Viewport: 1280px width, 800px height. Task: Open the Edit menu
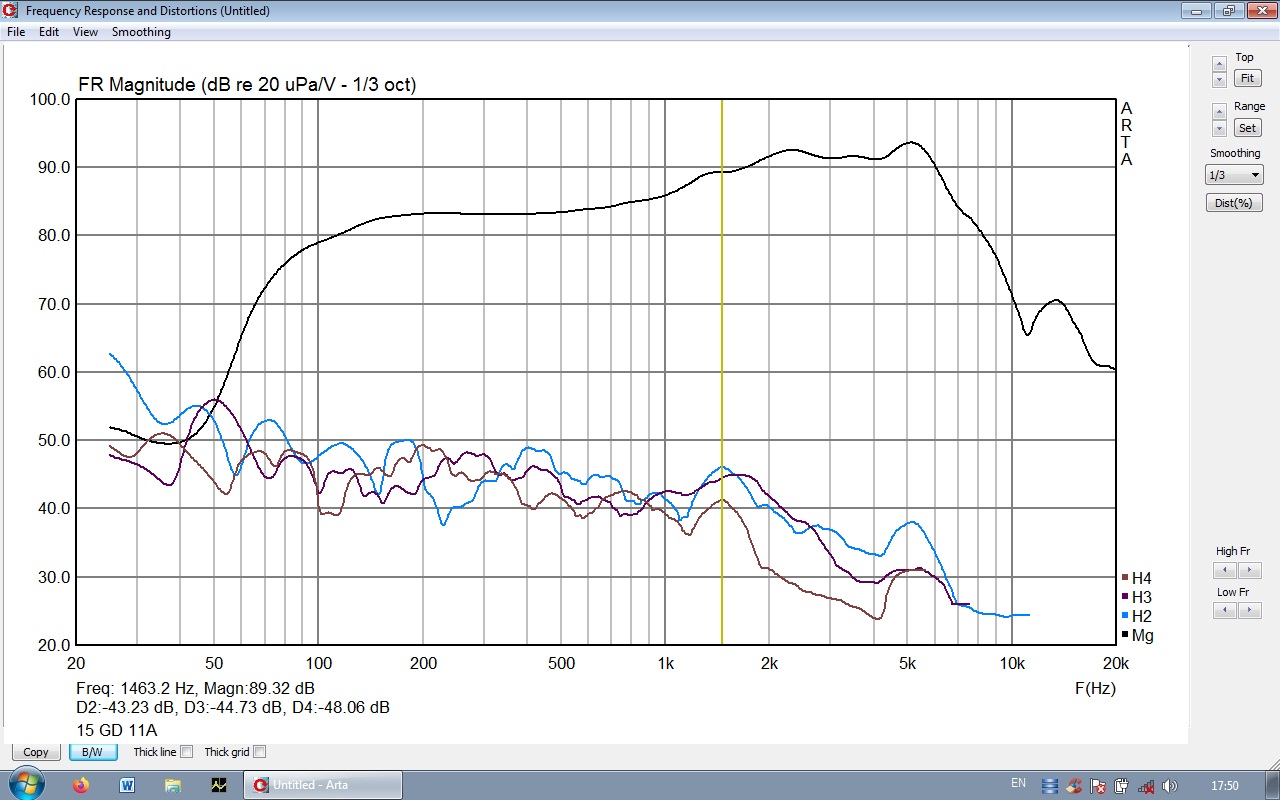coord(49,32)
